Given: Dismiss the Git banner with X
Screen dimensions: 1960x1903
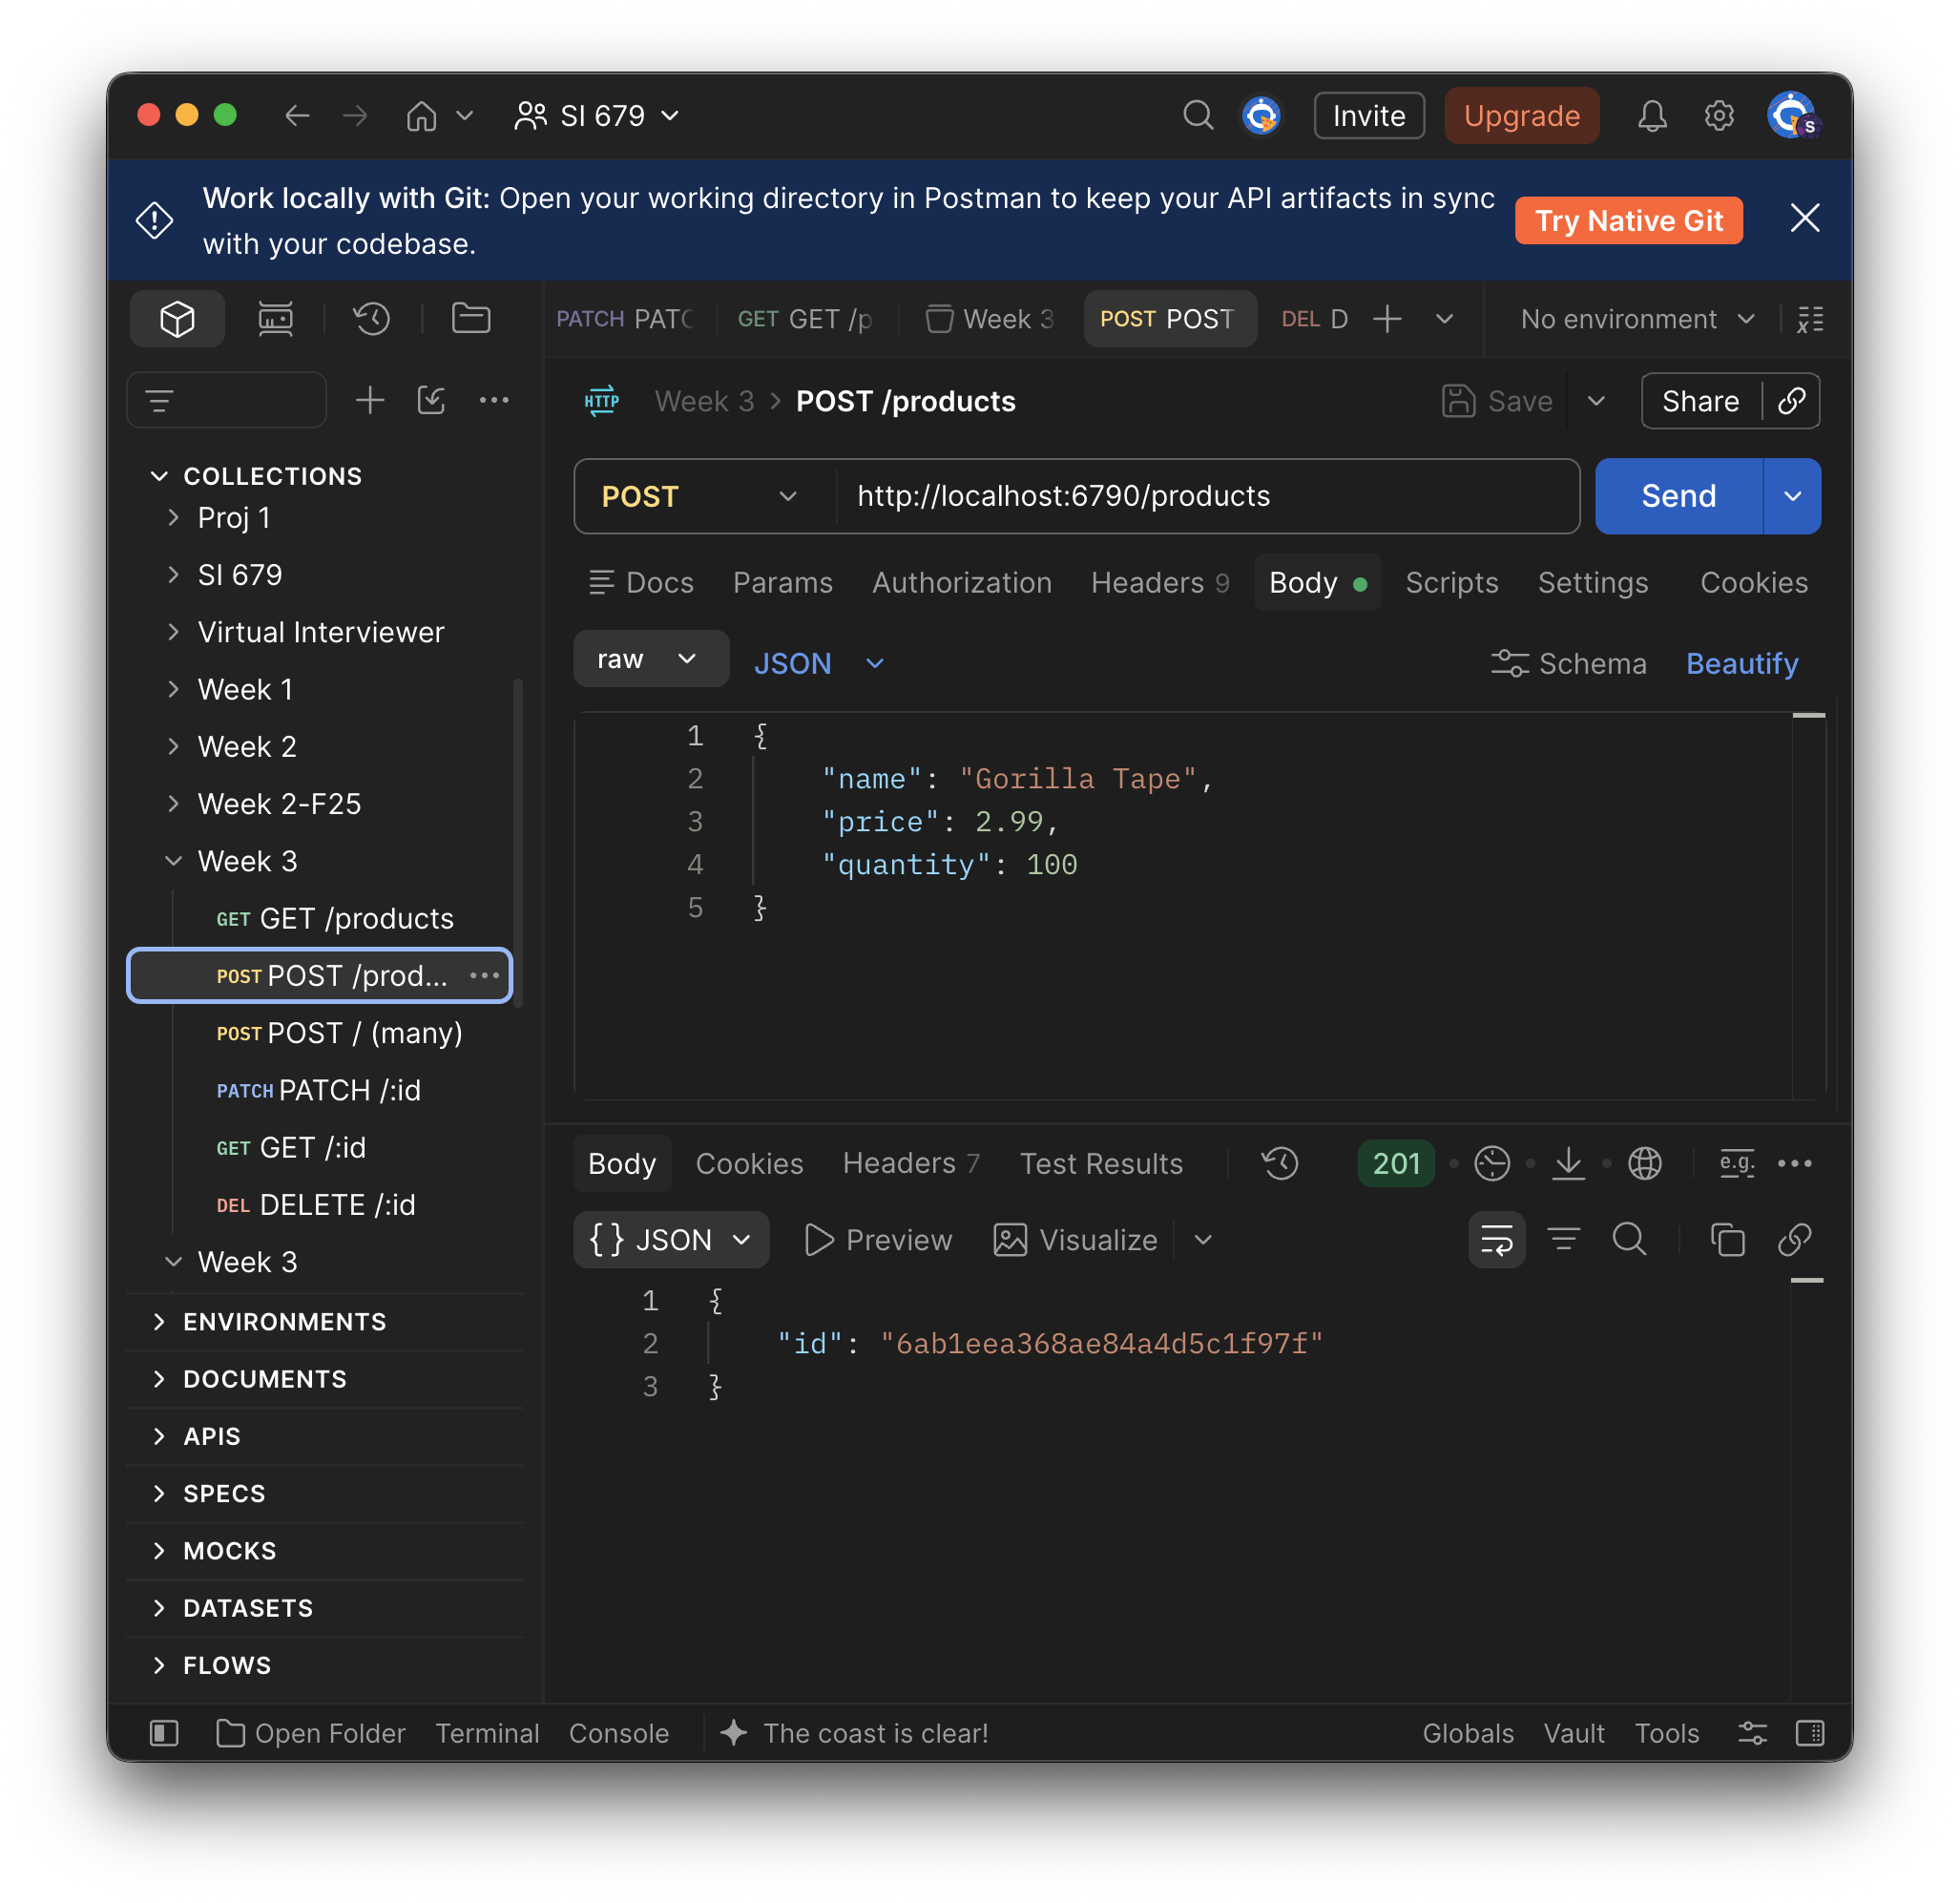Looking at the screenshot, I should tap(1804, 218).
